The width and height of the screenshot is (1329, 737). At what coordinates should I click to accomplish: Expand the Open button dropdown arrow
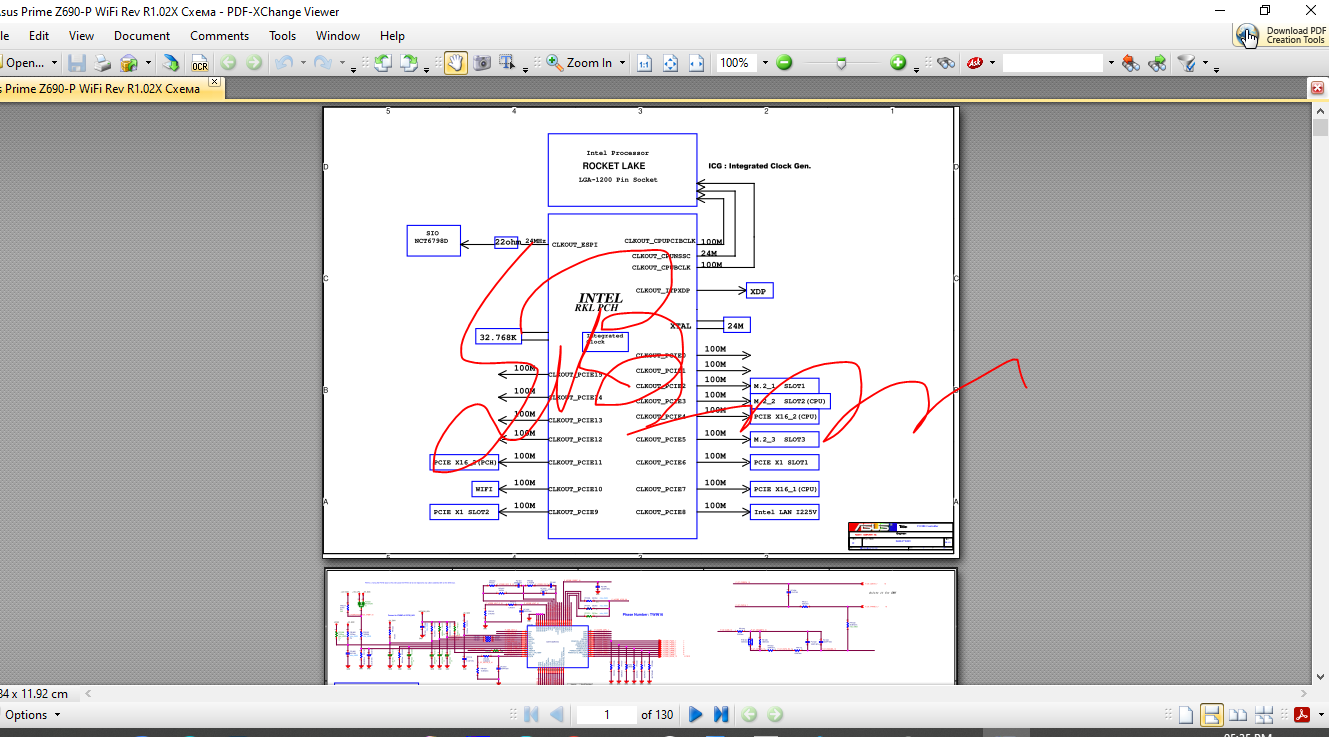[53, 63]
